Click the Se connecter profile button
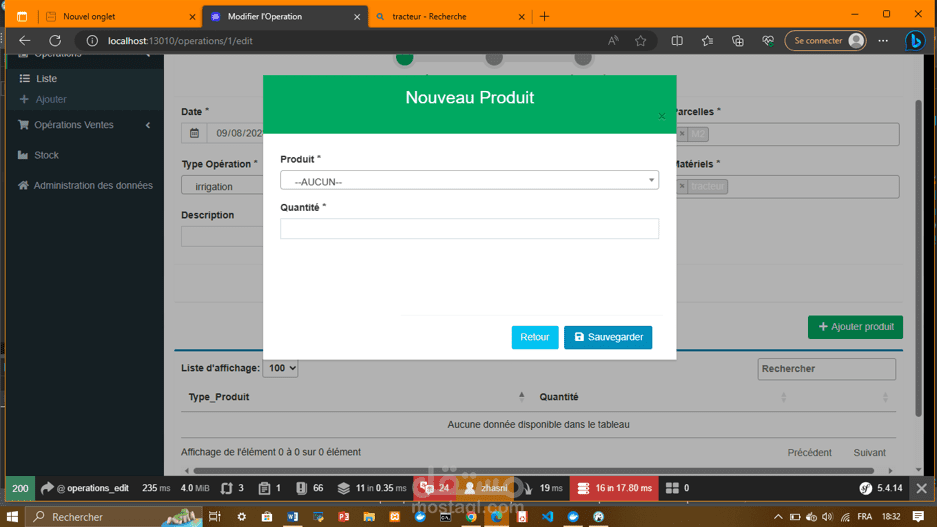Image resolution: width=937 pixels, height=528 pixels. tap(825, 41)
